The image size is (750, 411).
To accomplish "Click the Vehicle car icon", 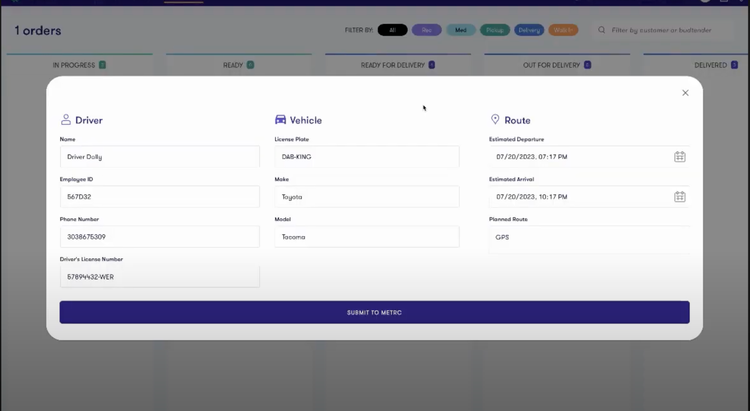I will [x=281, y=120].
